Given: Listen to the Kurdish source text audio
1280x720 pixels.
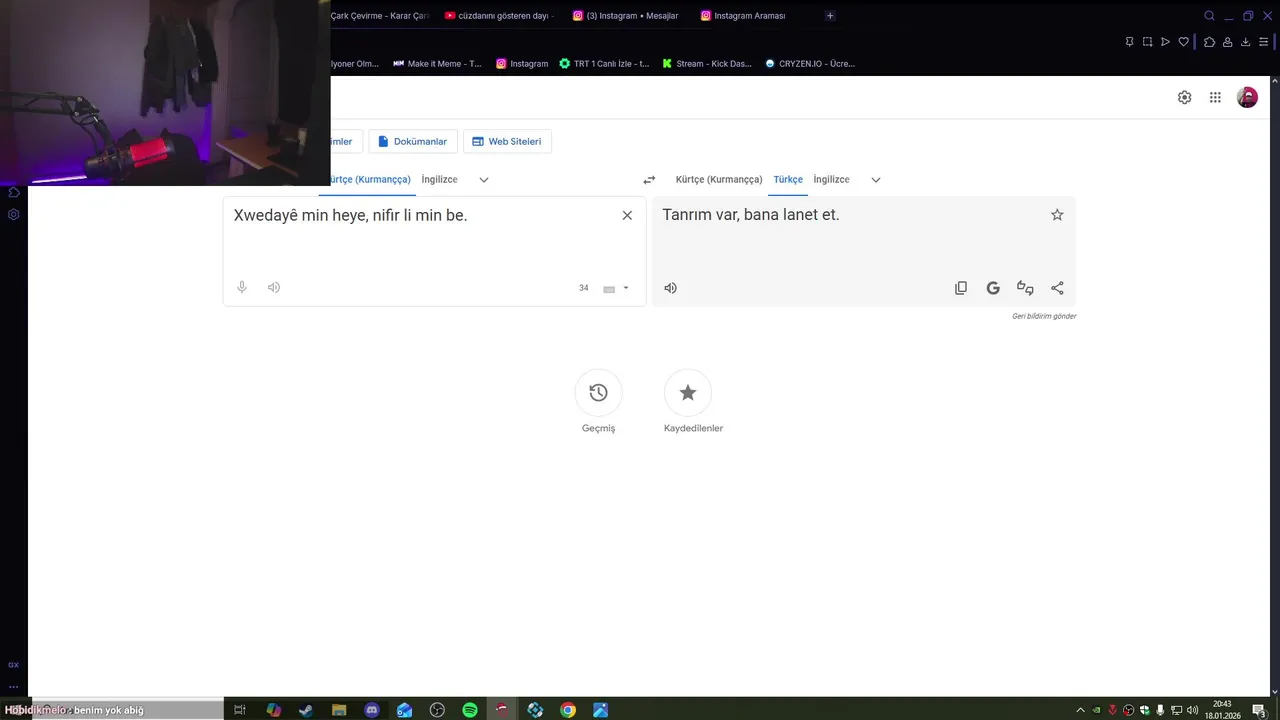Looking at the screenshot, I should 274,287.
